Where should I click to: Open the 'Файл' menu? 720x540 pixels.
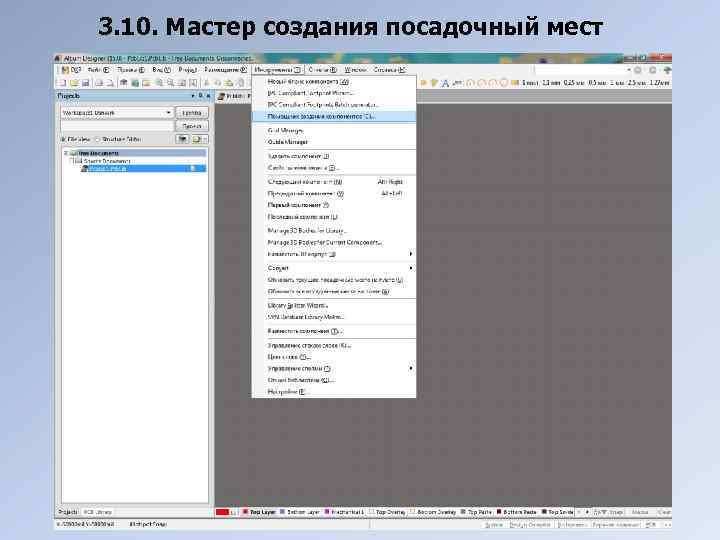(98, 70)
